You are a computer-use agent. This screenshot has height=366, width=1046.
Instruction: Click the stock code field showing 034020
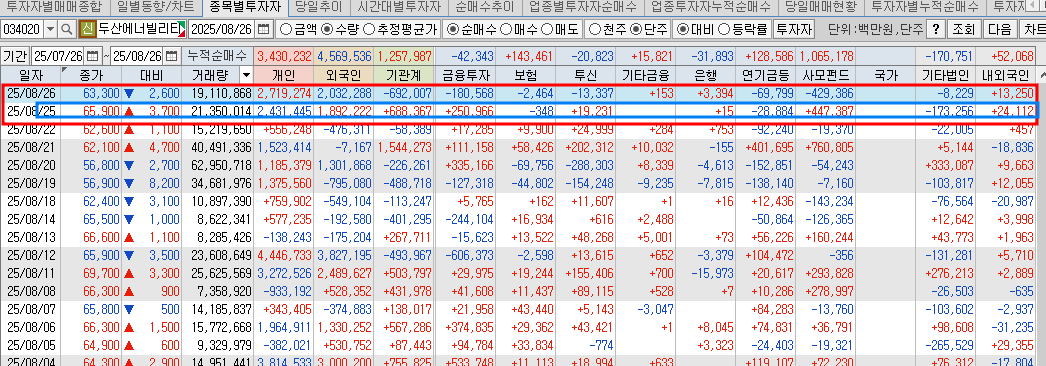tap(22, 29)
